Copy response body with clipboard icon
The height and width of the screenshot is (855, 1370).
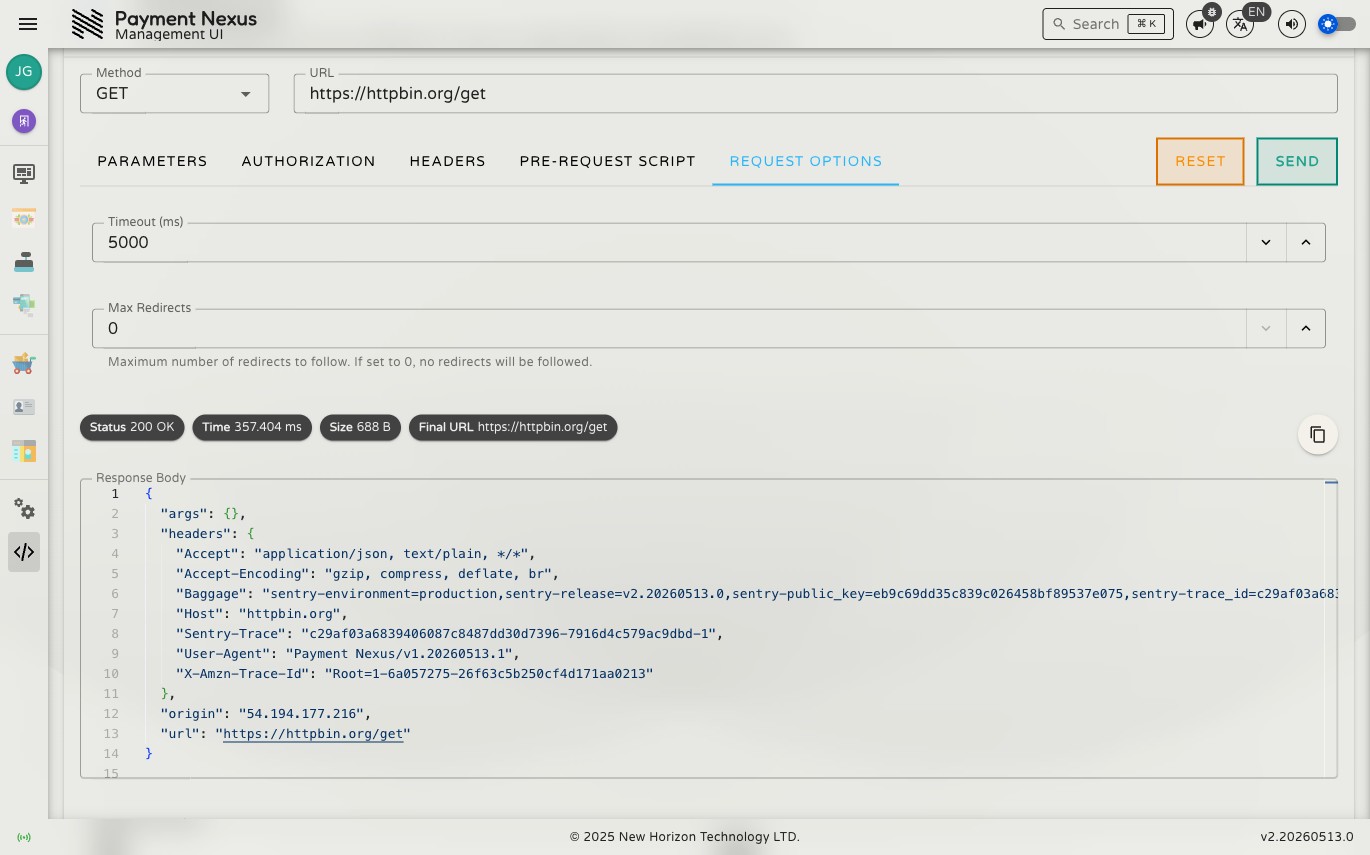(x=1317, y=435)
